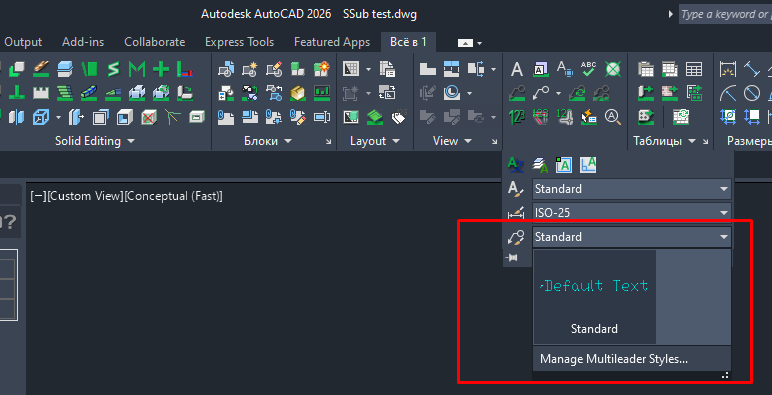
Task: Select the Всё в 1 tab
Action: click(408, 42)
